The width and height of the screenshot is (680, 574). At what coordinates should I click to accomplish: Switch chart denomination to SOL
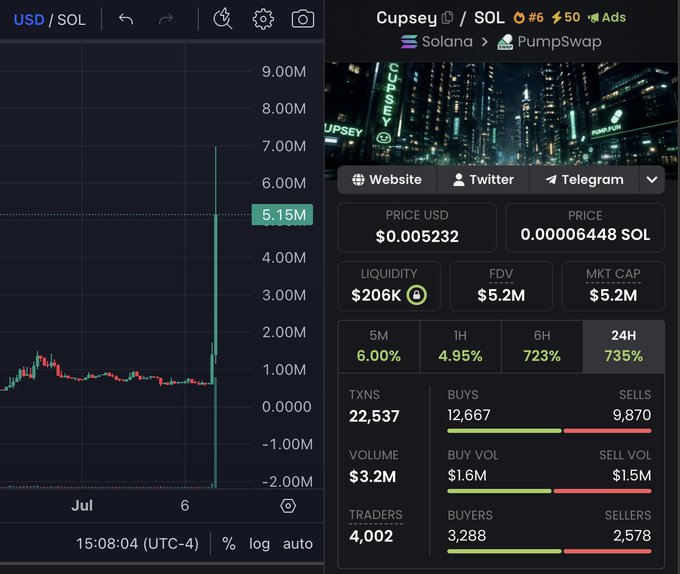[x=72, y=20]
